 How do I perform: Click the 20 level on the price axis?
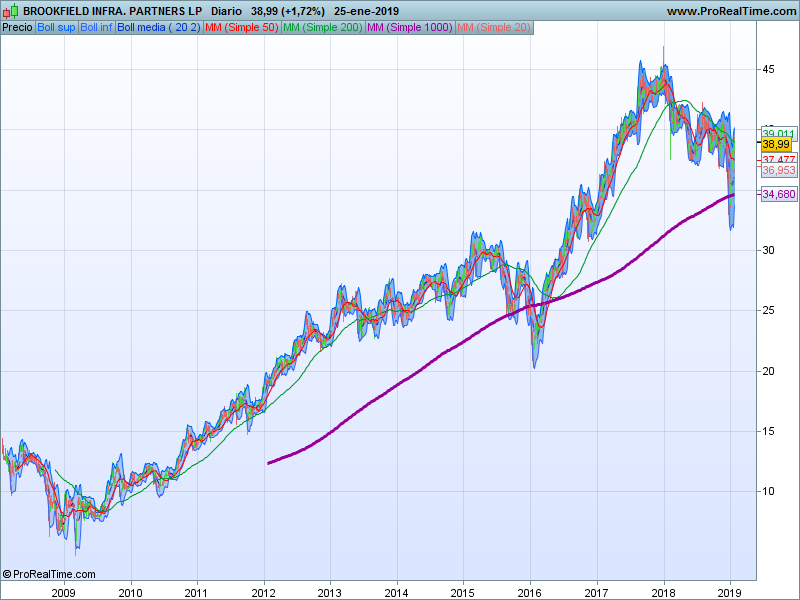768,371
